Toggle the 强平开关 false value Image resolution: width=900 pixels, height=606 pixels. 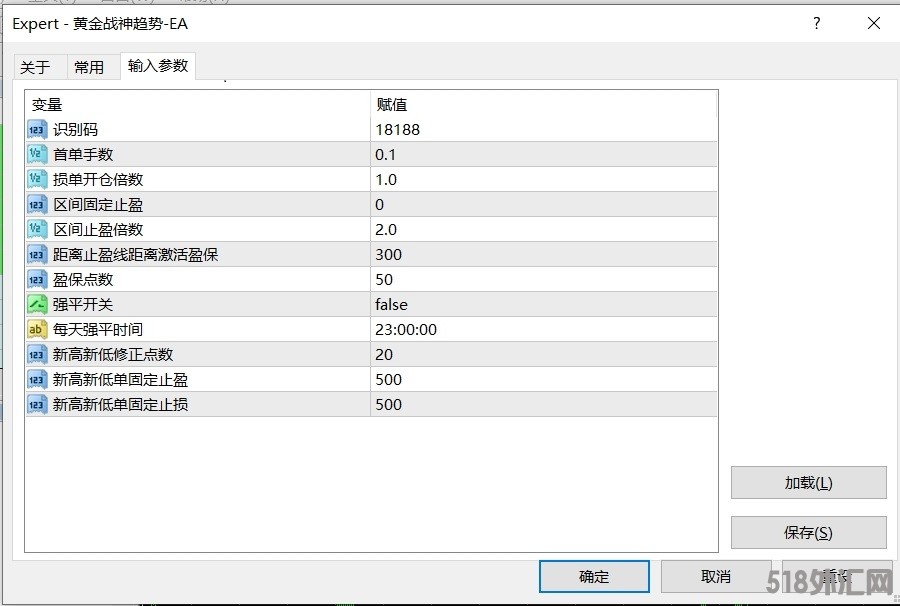pos(391,304)
